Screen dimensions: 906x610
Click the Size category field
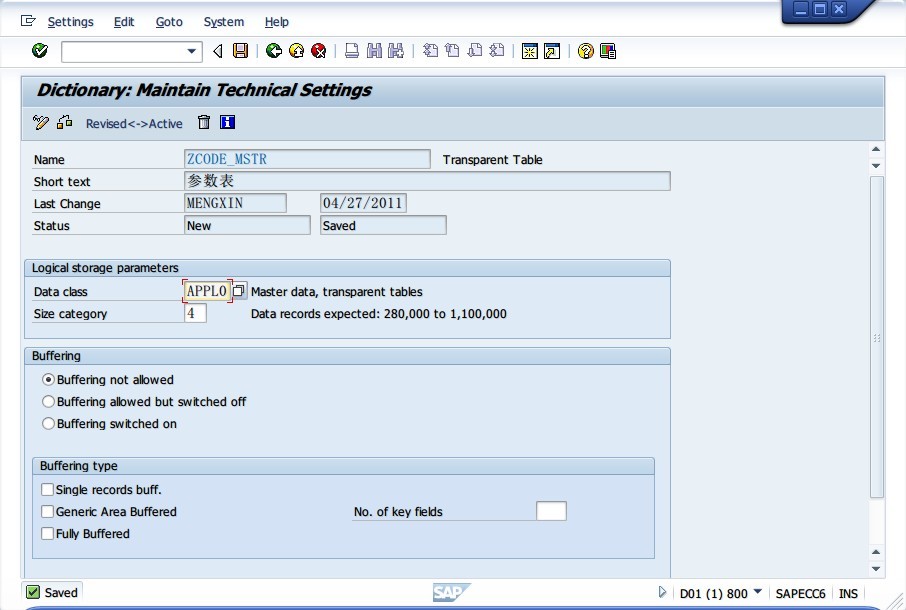(195, 313)
